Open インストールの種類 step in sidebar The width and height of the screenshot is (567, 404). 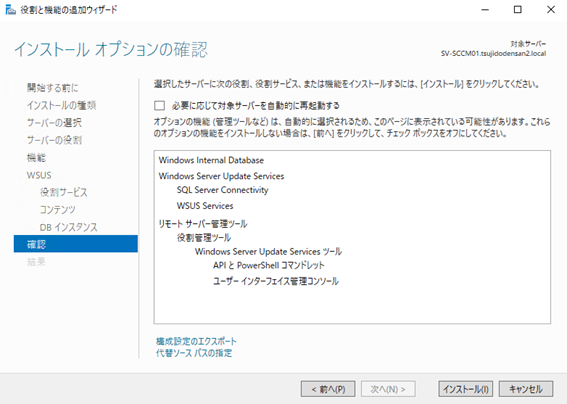click(61, 105)
